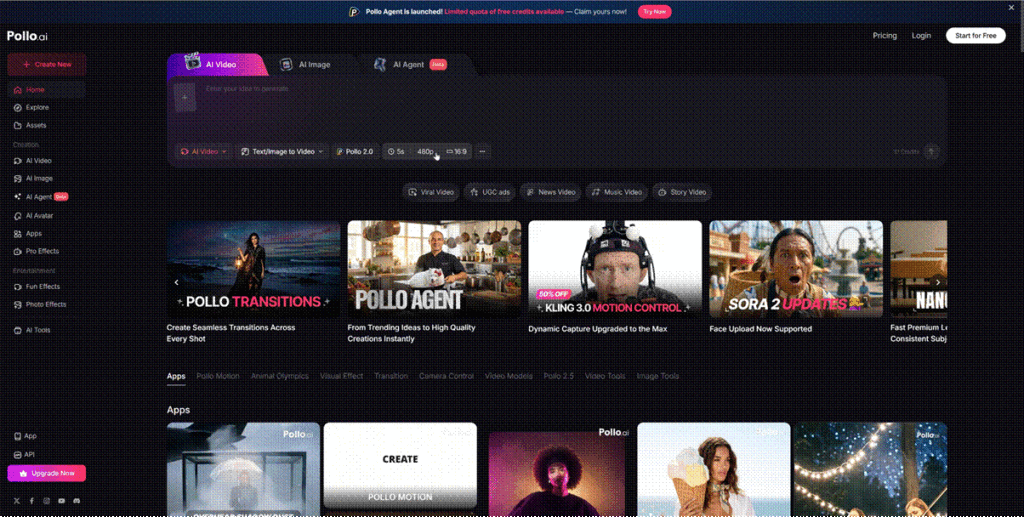Click the Try Now banner button
This screenshot has height=517, width=1024.
click(654, 12)
